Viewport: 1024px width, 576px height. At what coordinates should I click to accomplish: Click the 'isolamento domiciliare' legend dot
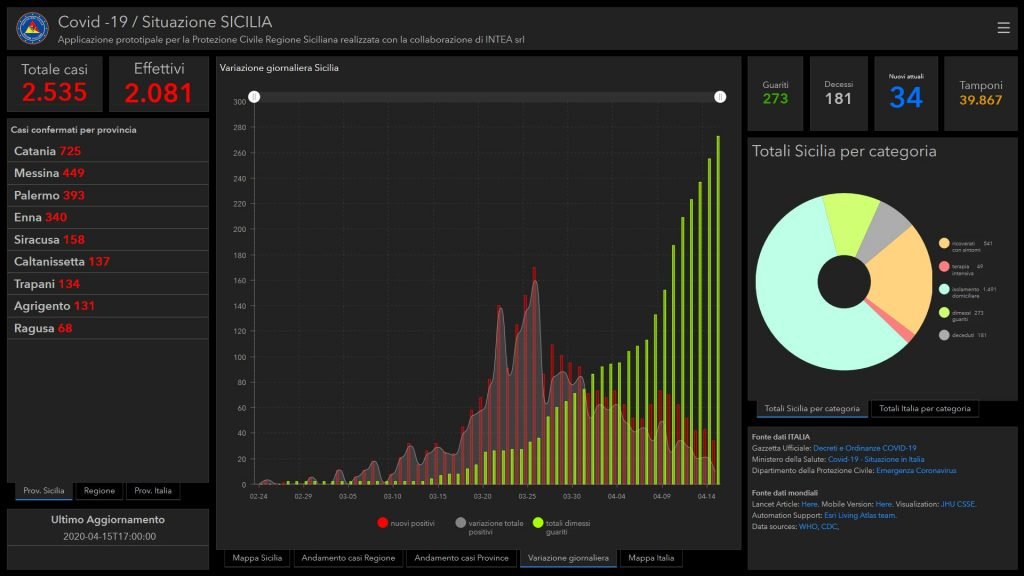point(944,289)
